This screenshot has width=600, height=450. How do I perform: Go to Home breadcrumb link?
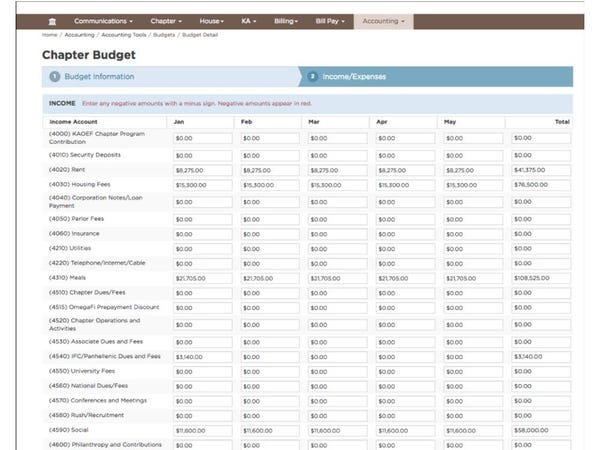[49, 35]
